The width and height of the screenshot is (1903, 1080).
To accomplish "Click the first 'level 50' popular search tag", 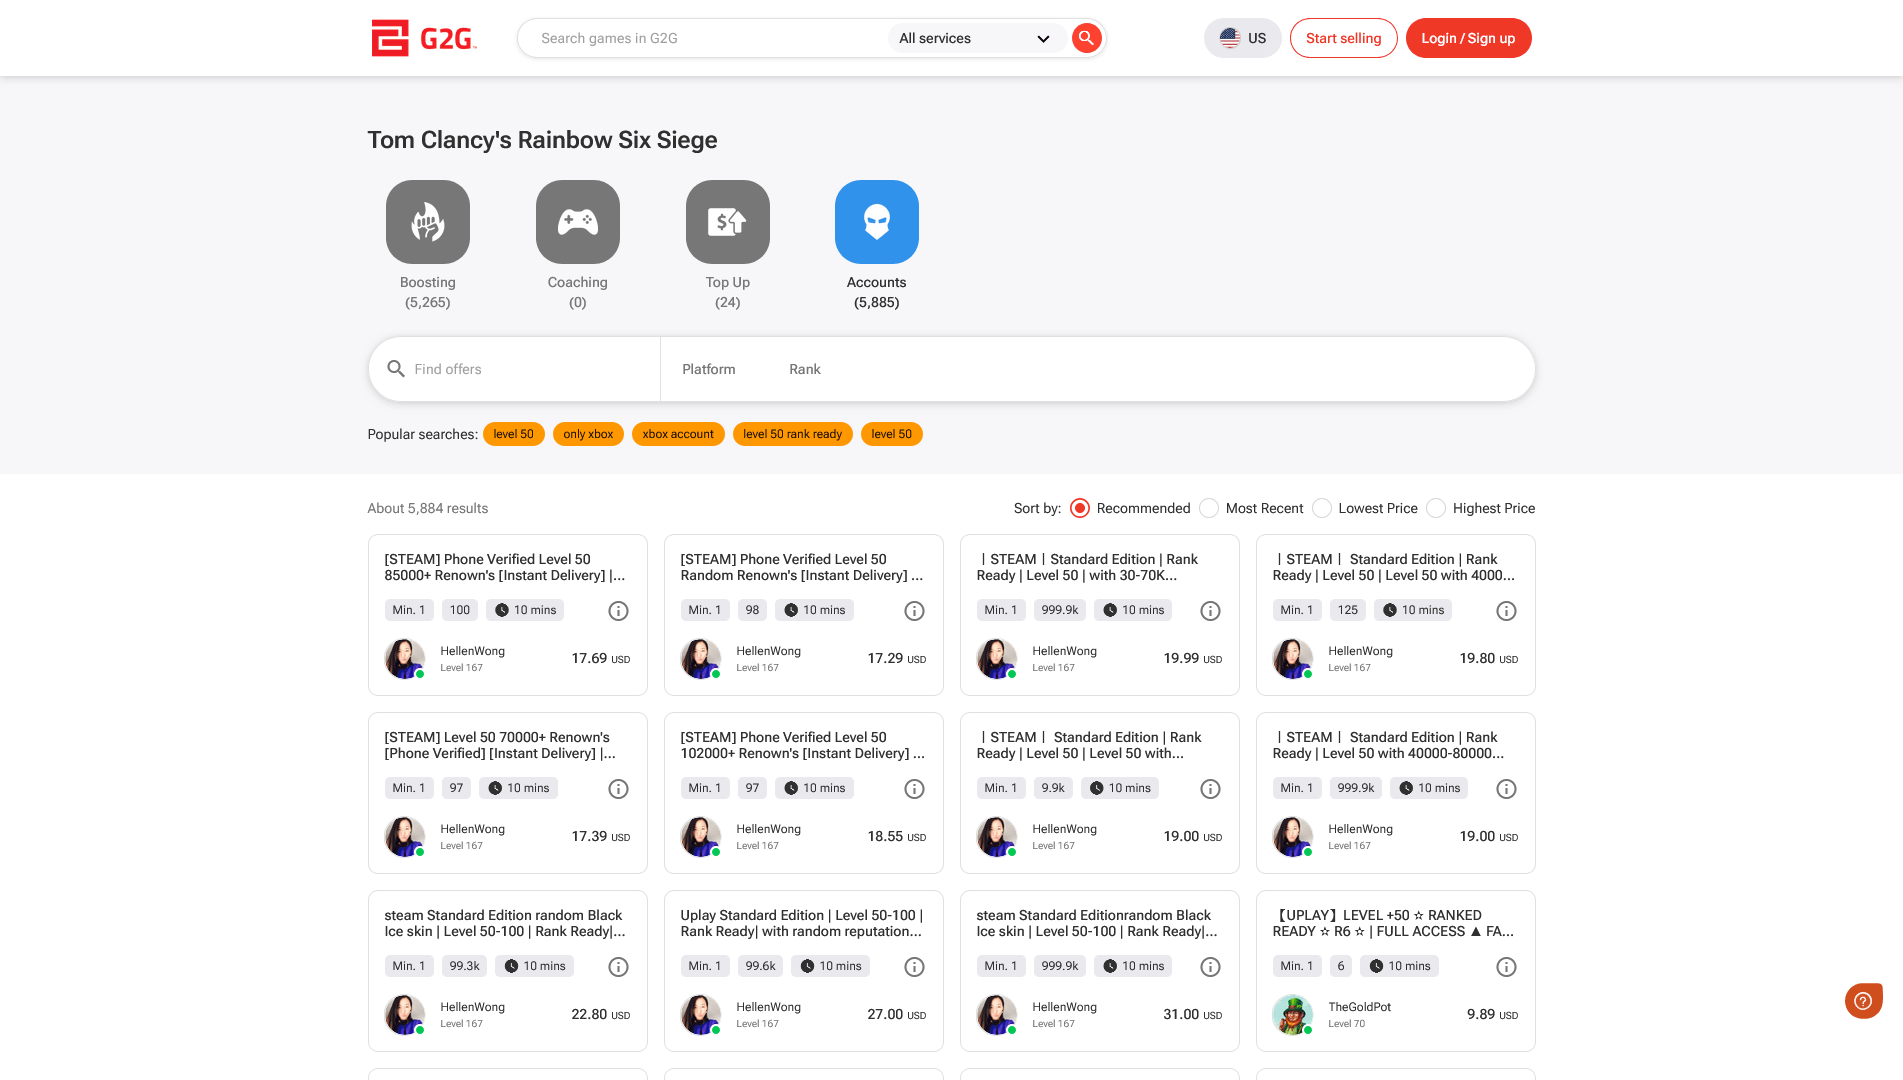I will (514, 434).
